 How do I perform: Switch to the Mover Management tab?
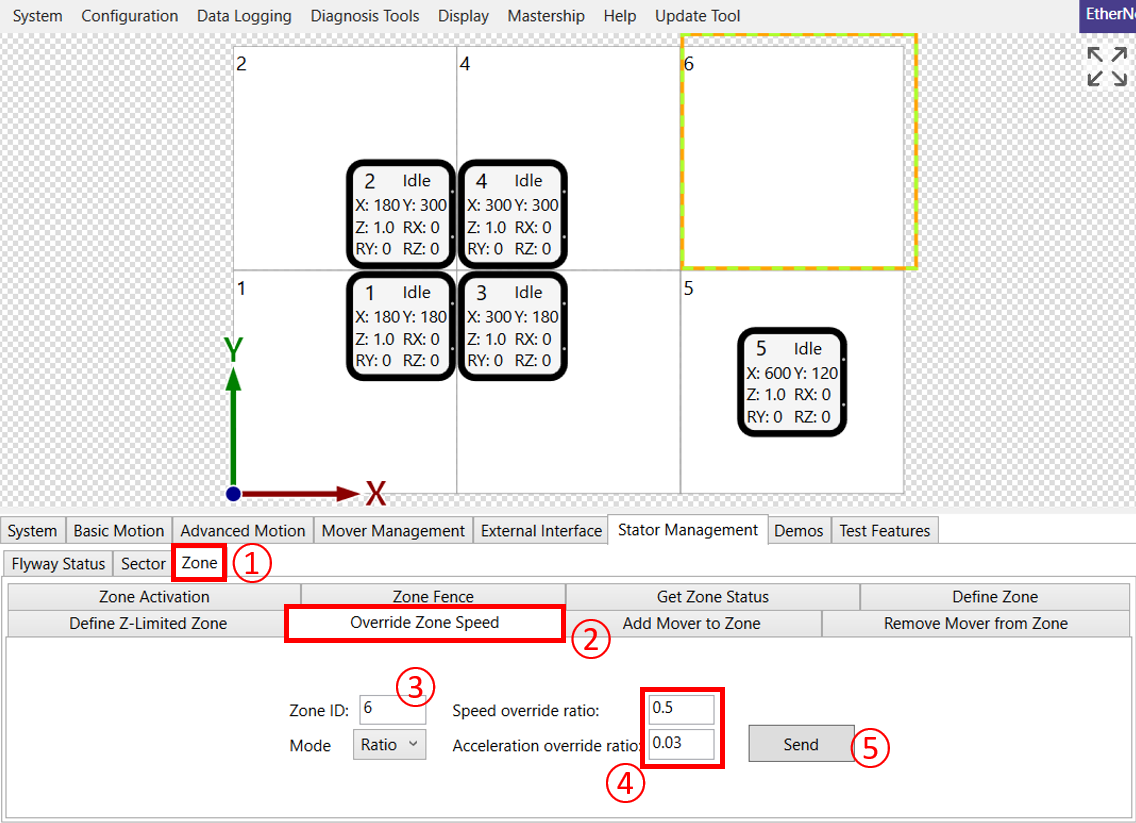393,531
